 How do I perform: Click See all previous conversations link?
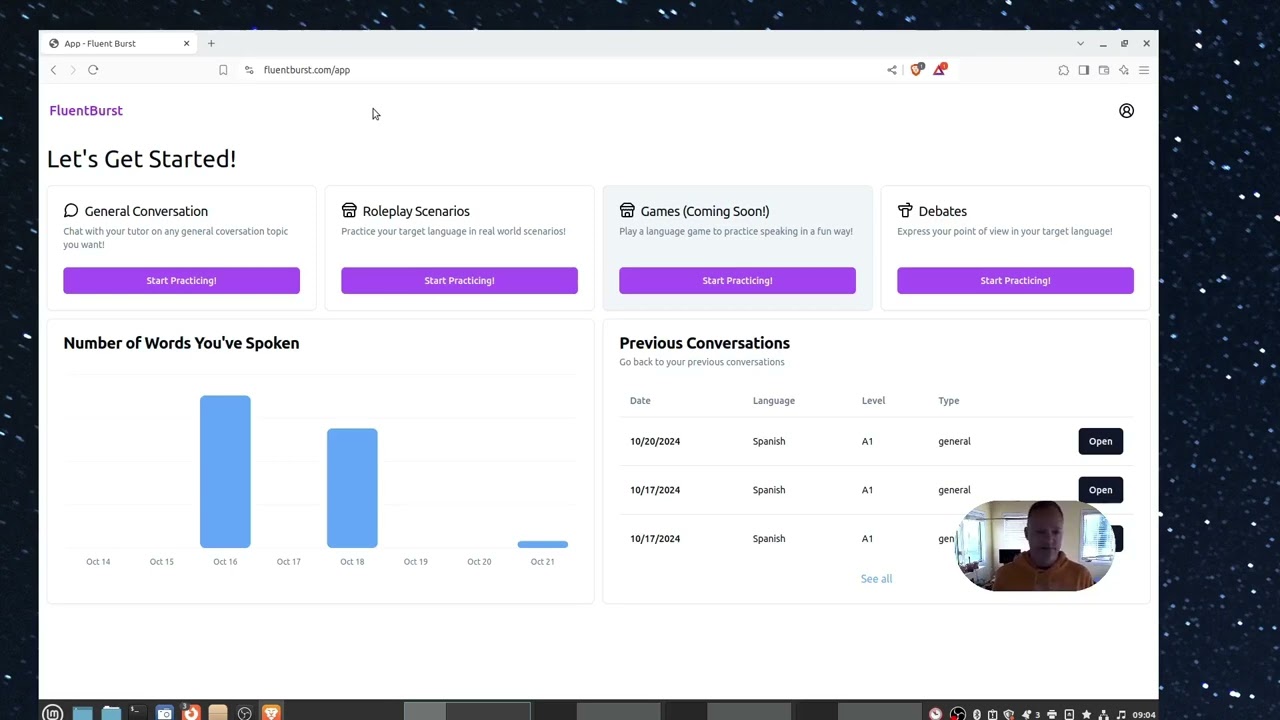876,579
